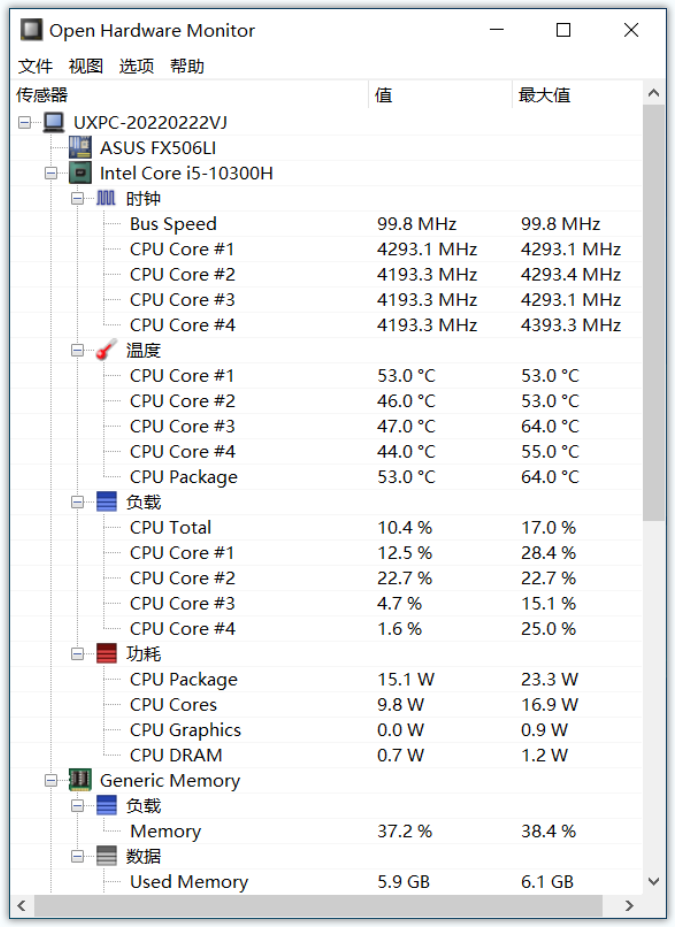Click the motherboard icon next to ASUS FX506LI

pos(80,147)
